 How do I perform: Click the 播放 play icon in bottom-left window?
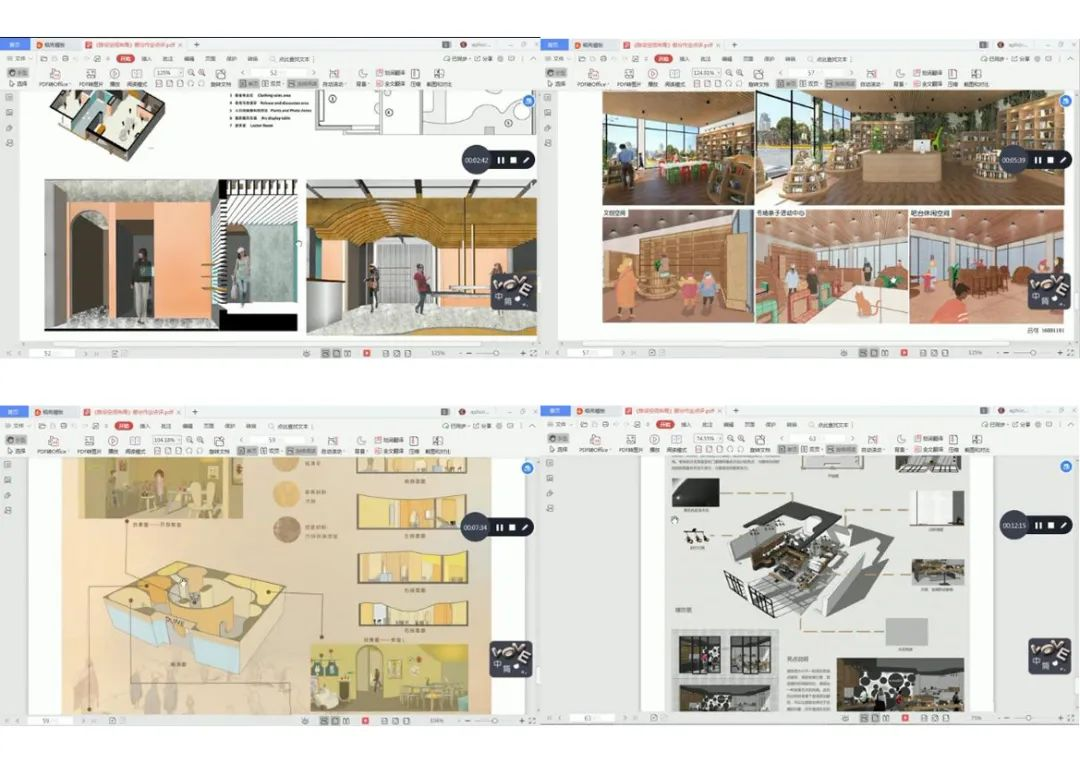(x=113, y=440)
